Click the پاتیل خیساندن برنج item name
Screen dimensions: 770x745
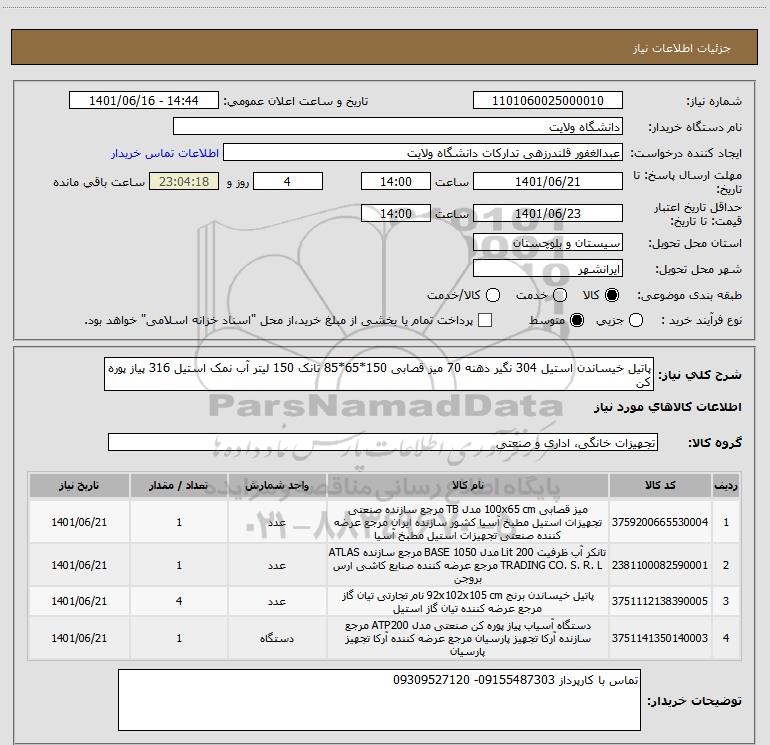tap(468, 602)
